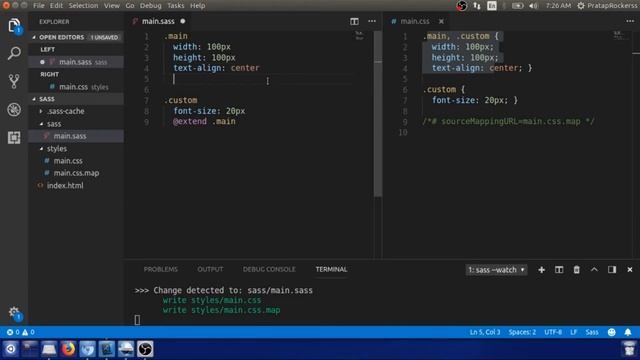Open OBS Studio from the taskbar

pos(145,349)
